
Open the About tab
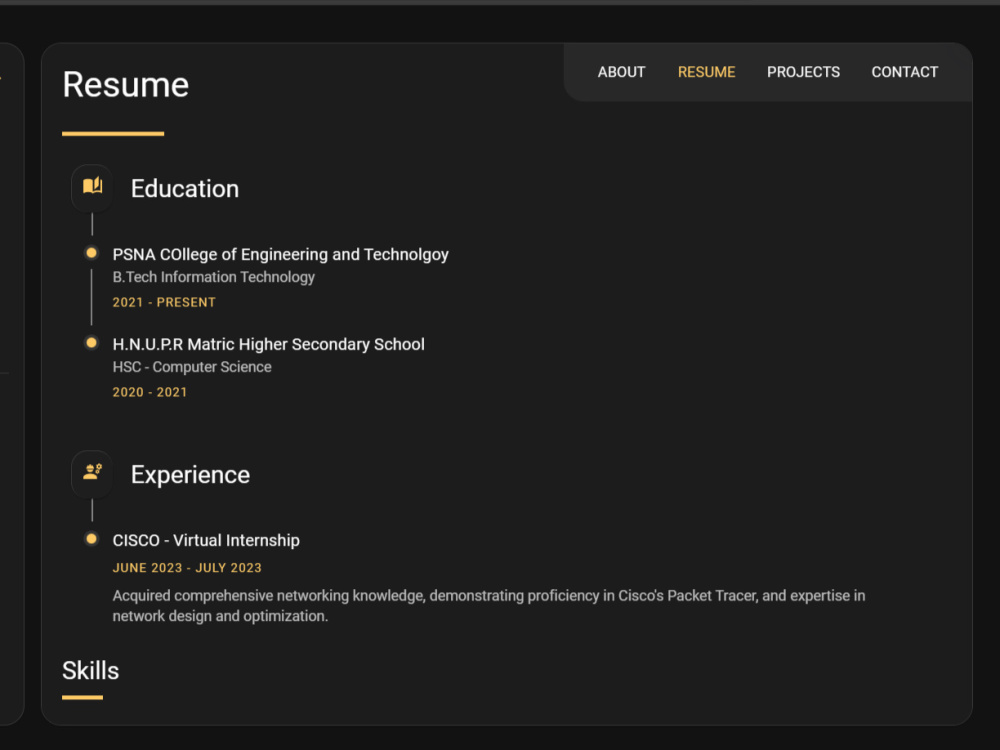coord(621,72)
